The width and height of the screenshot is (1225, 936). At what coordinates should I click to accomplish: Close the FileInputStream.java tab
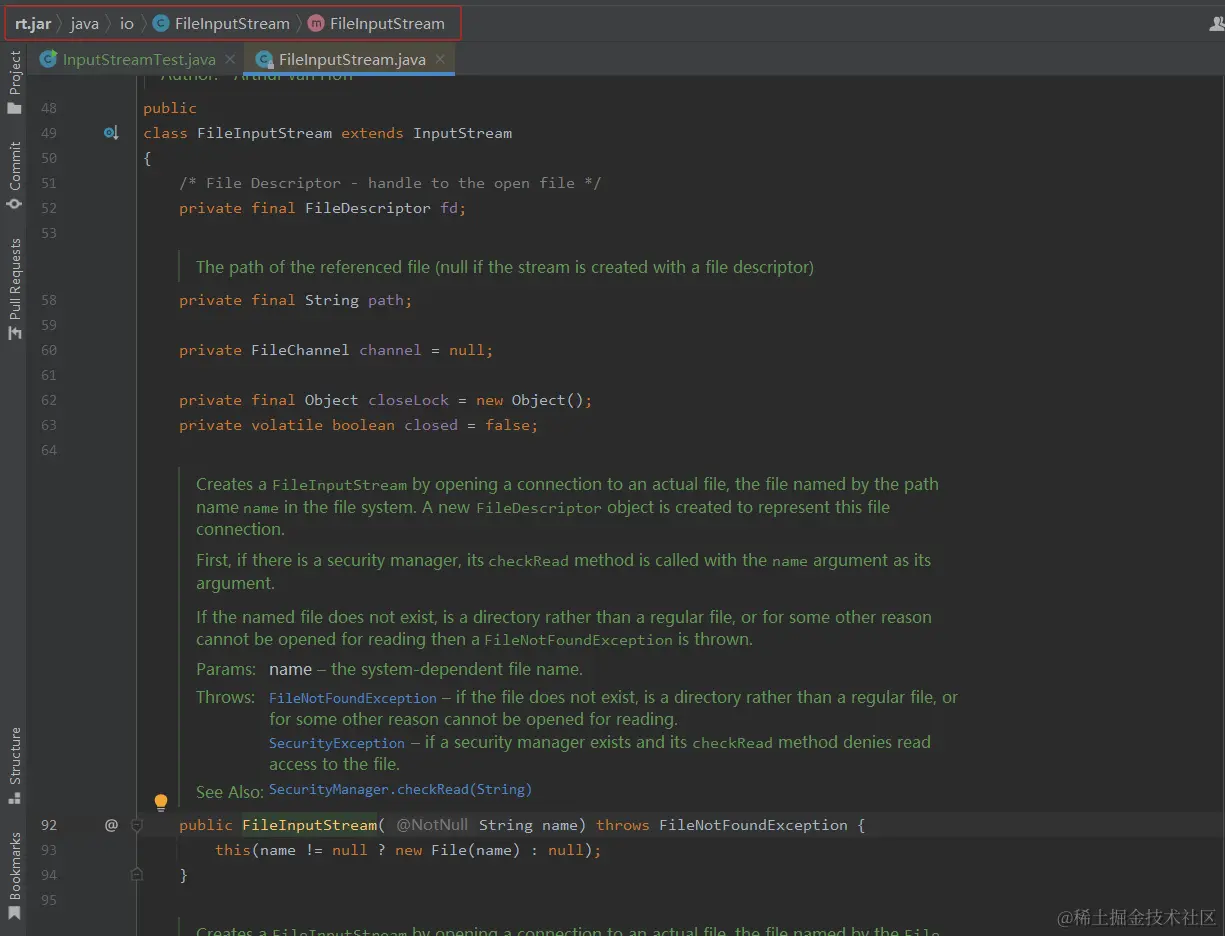[x=440, y=60]
